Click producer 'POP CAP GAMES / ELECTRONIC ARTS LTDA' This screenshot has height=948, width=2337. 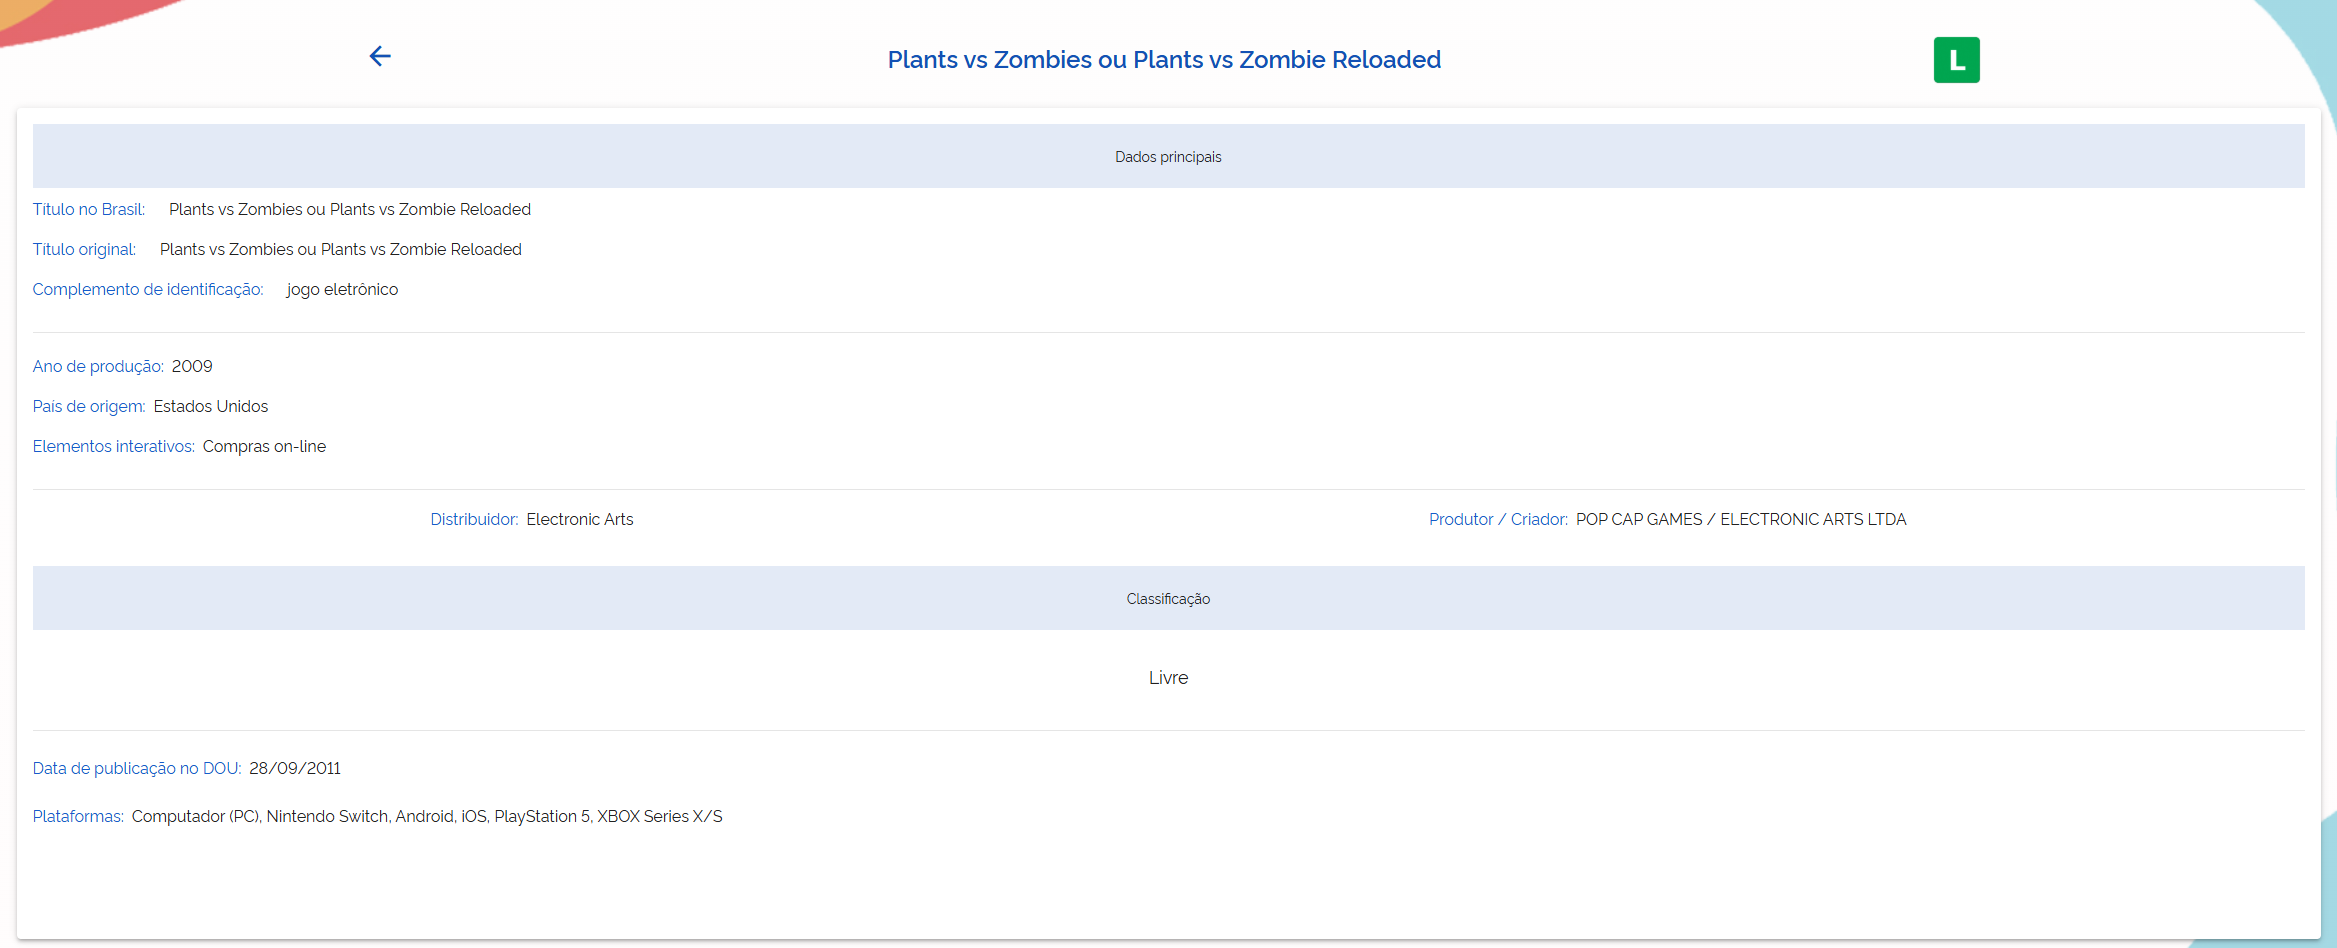point(1740,519)
